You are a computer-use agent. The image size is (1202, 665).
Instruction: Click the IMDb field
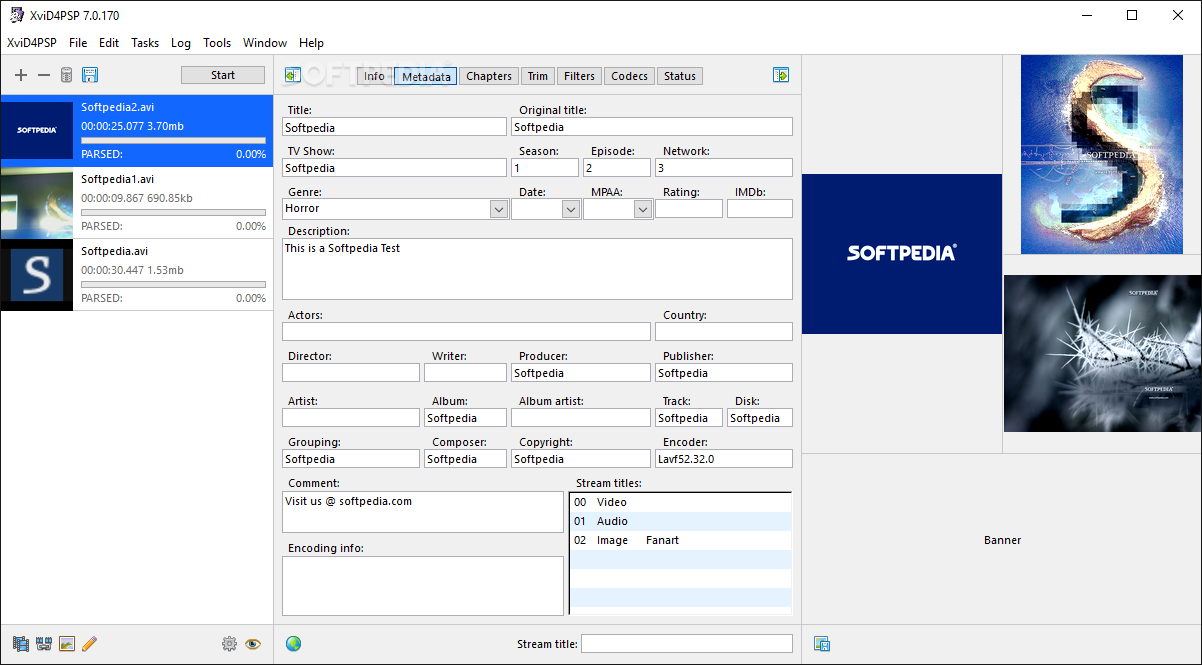coord(760,209)
